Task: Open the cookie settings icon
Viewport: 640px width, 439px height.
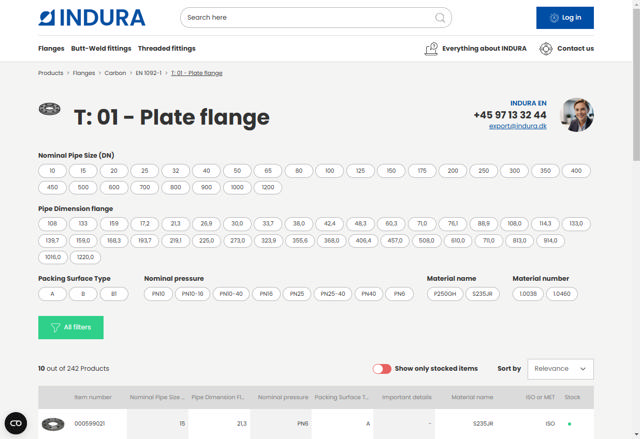Action: click(x=16, y=423)
